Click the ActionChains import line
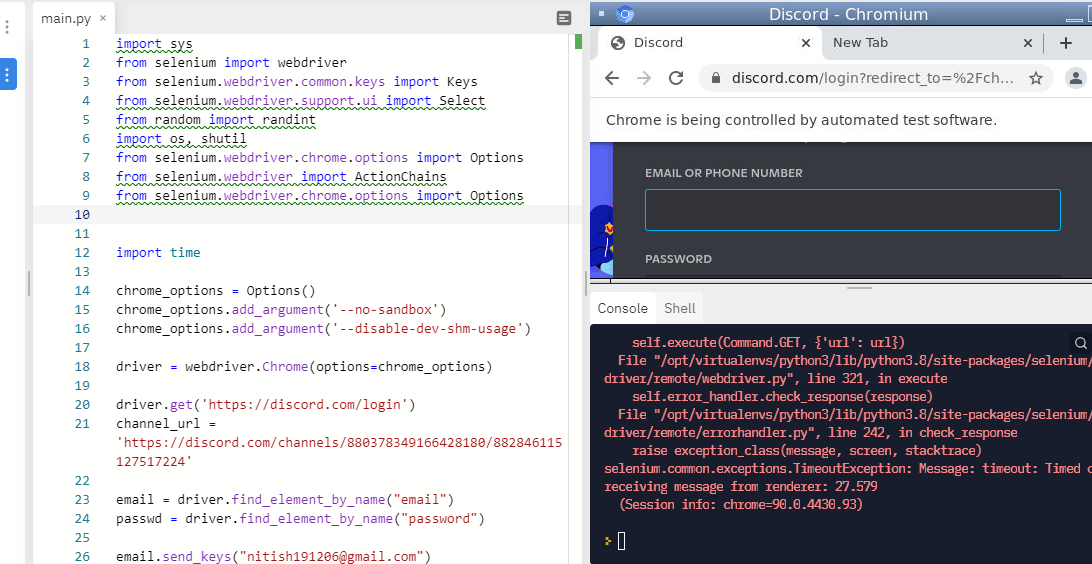The width and height of the screenshot is (1092, 564). 281,177
